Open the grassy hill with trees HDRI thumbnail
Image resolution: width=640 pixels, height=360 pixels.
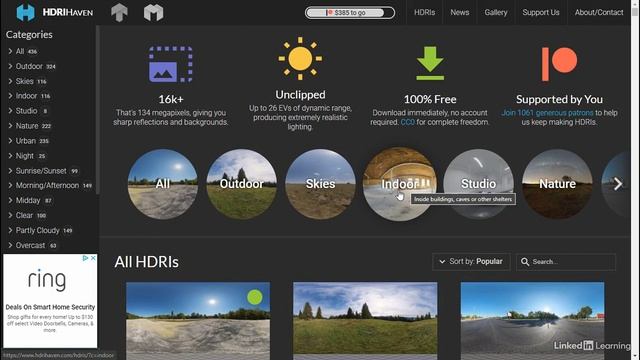365,321
